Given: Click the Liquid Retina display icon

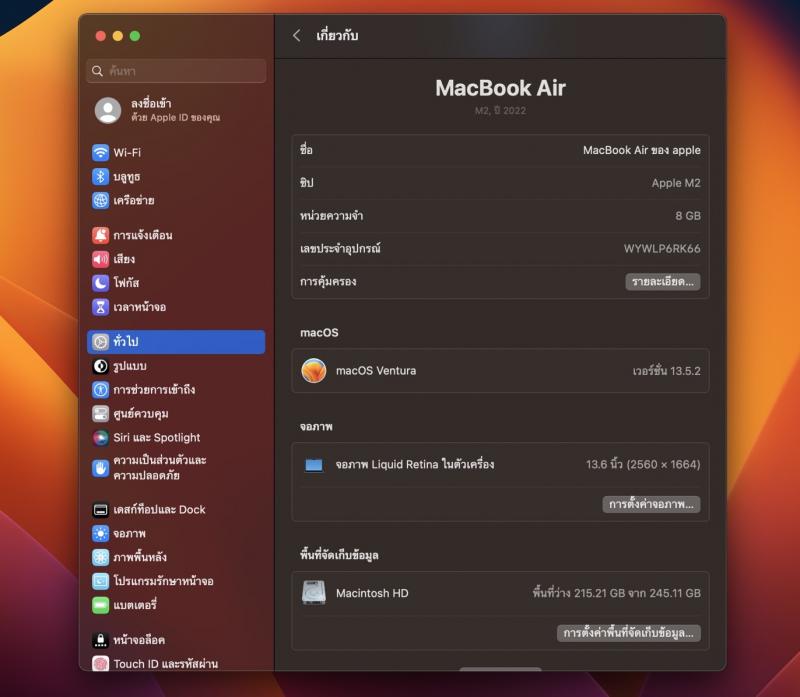Looking at the screenshot, I should click(x=314, y=465).
